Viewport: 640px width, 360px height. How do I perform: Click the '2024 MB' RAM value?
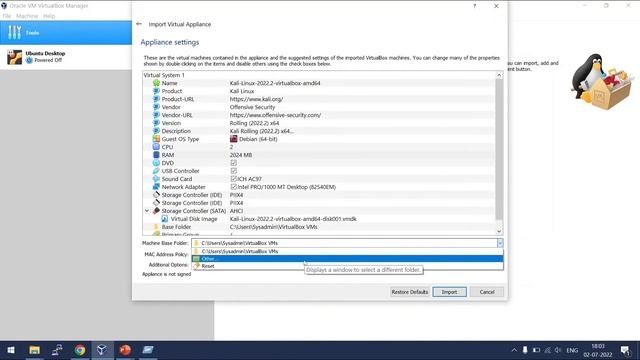click(x=241, y=155)
